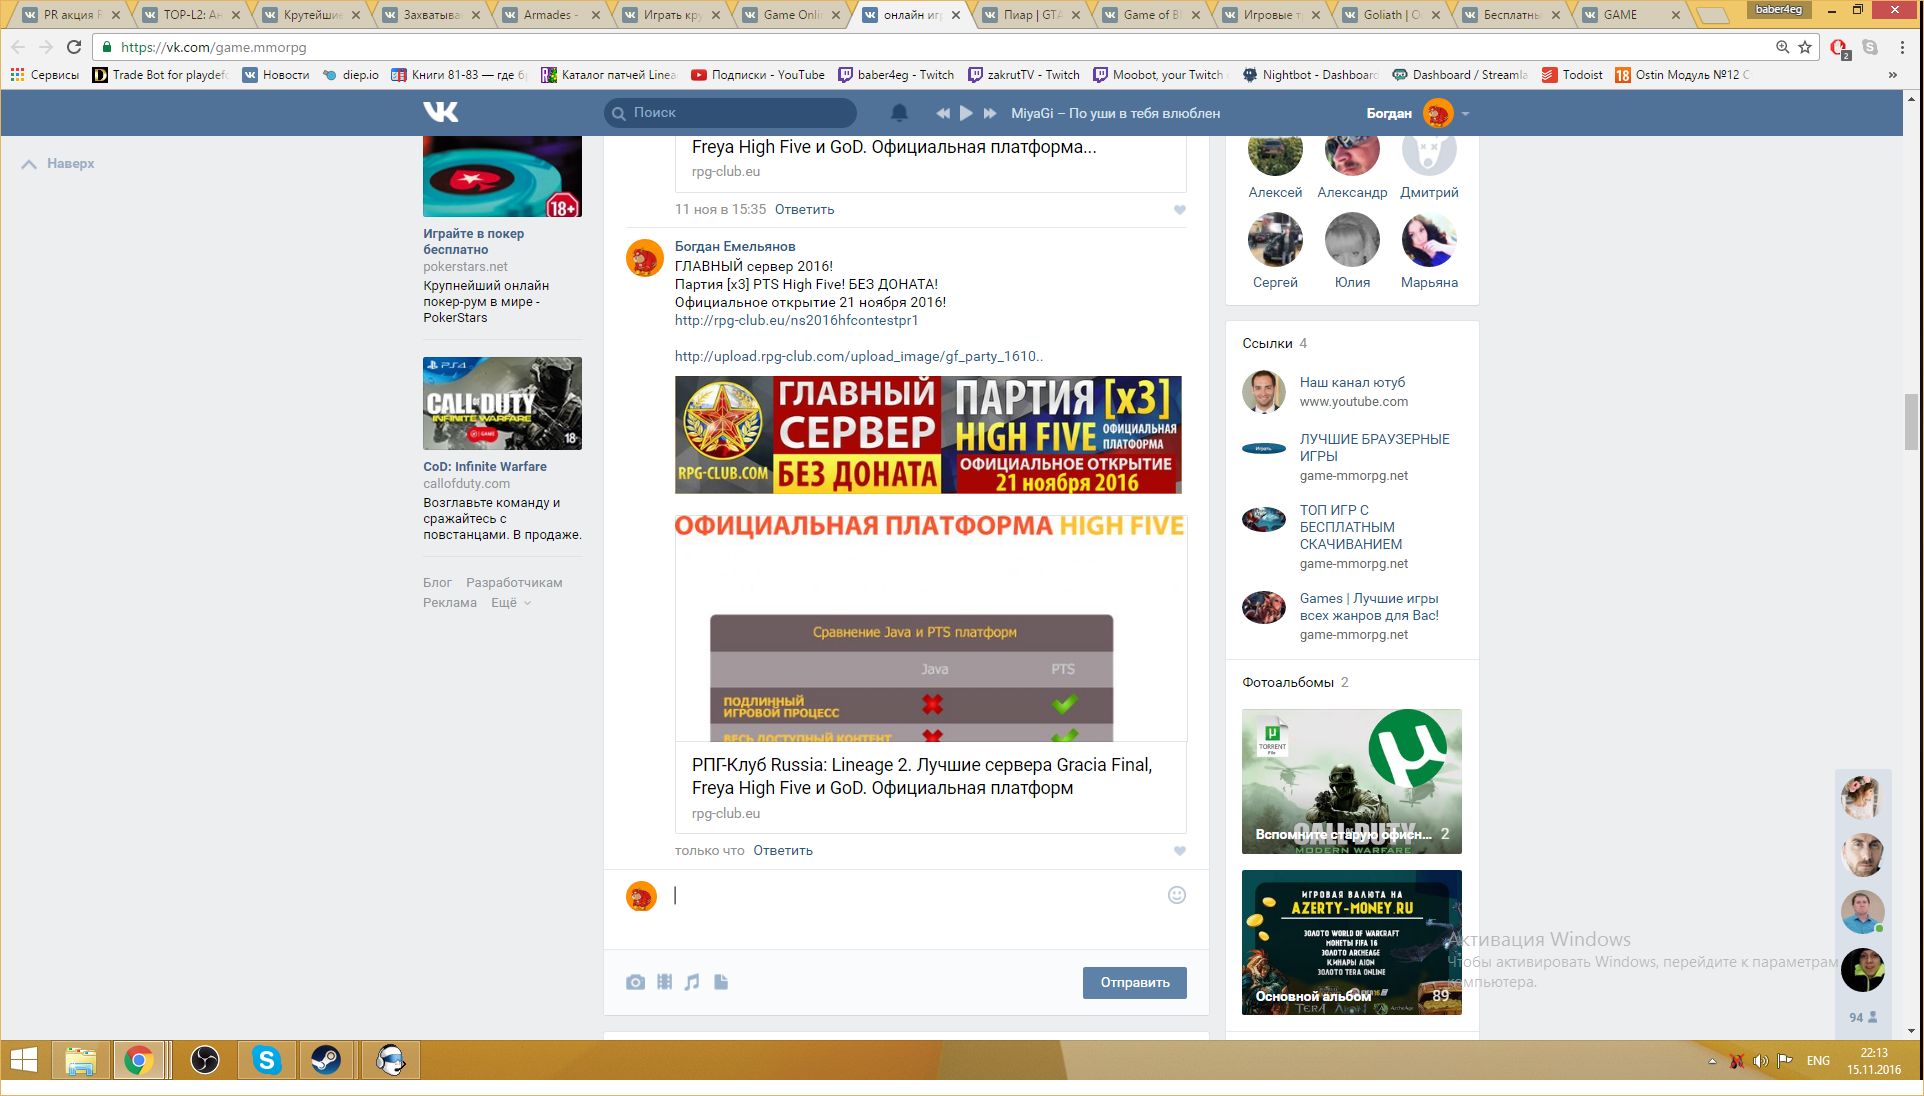Show more bookmarks with double chevron

[x=1892, y=75]
